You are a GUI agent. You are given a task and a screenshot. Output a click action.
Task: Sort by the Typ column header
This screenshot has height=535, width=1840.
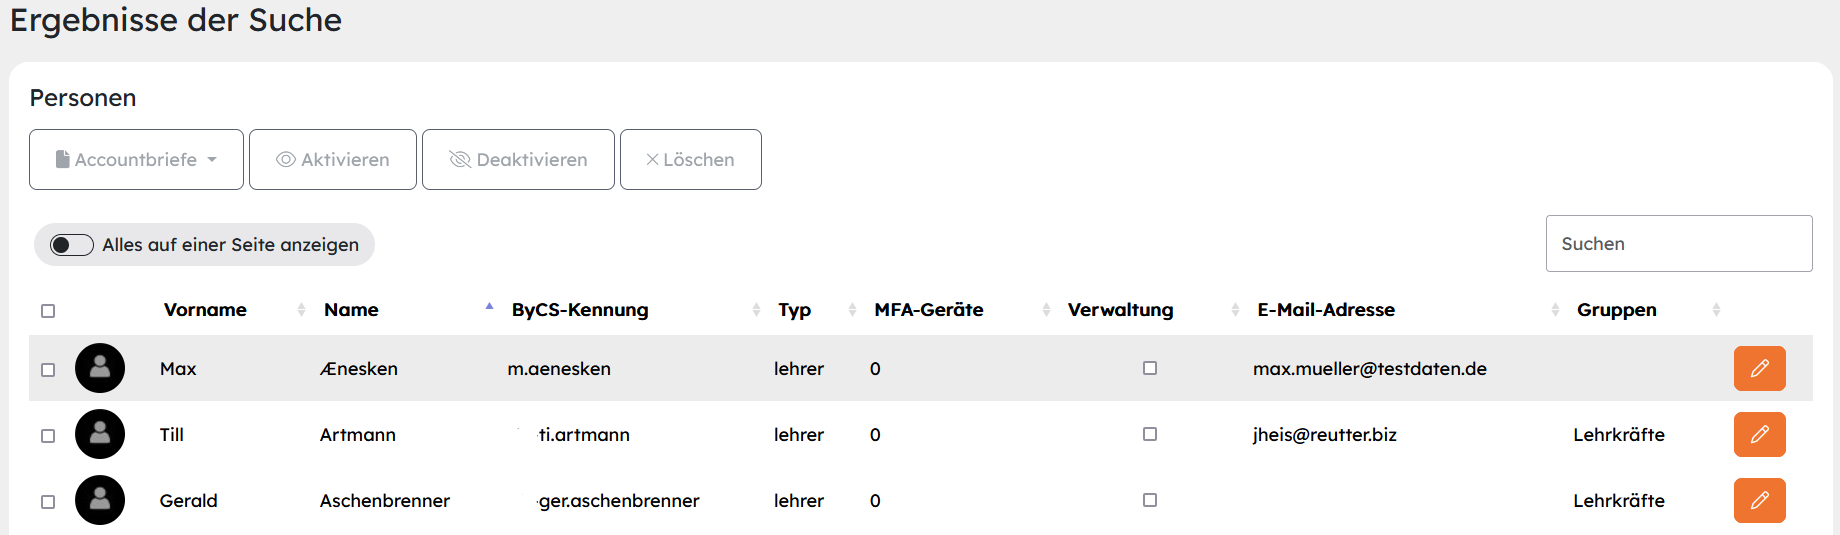click(x=795, y=310)
